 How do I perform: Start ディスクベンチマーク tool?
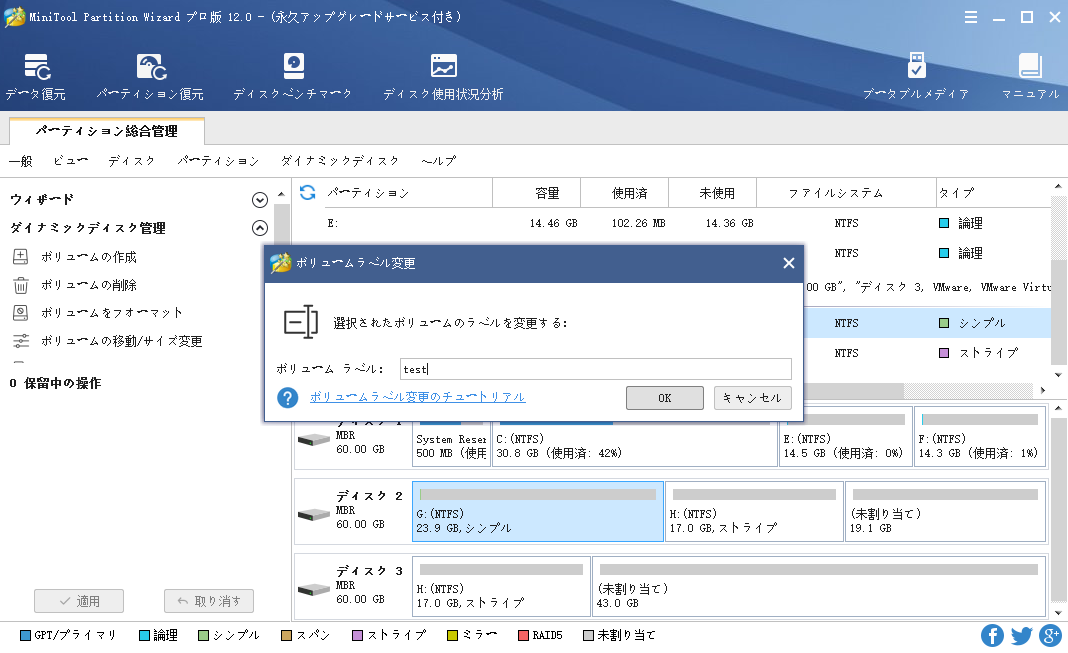[293, 77]
